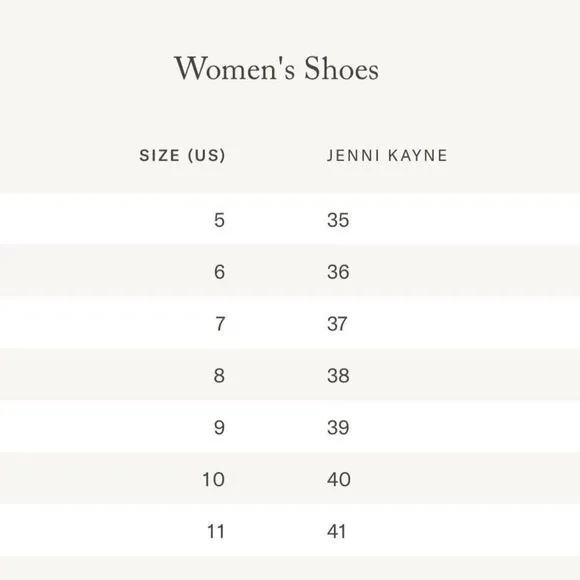
Task: Select the SIZE (US) column header
Action: point(182,155)
